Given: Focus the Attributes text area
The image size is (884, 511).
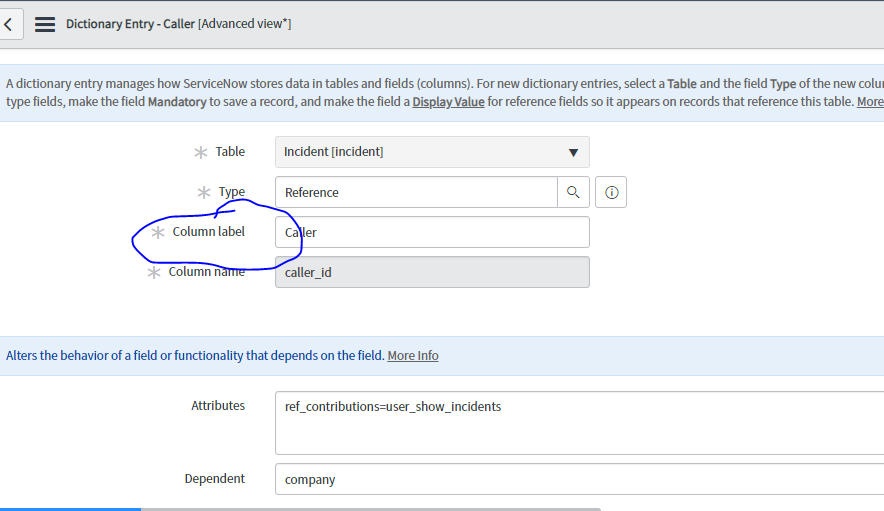Looking at the screenshot, I should point(580,423).
